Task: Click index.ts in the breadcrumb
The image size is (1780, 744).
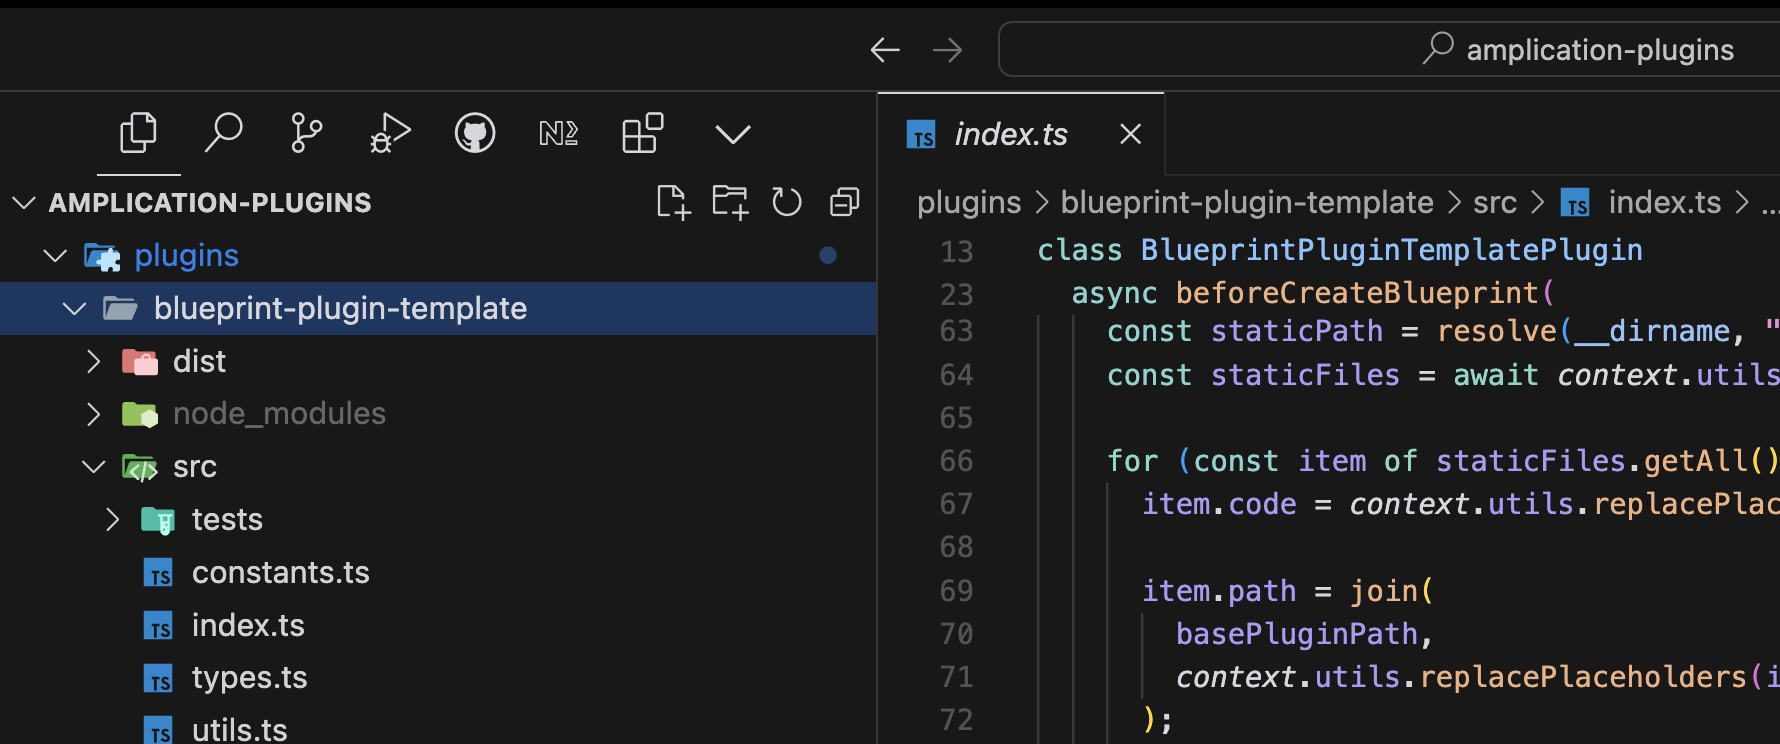Action: pos(1665,203)
